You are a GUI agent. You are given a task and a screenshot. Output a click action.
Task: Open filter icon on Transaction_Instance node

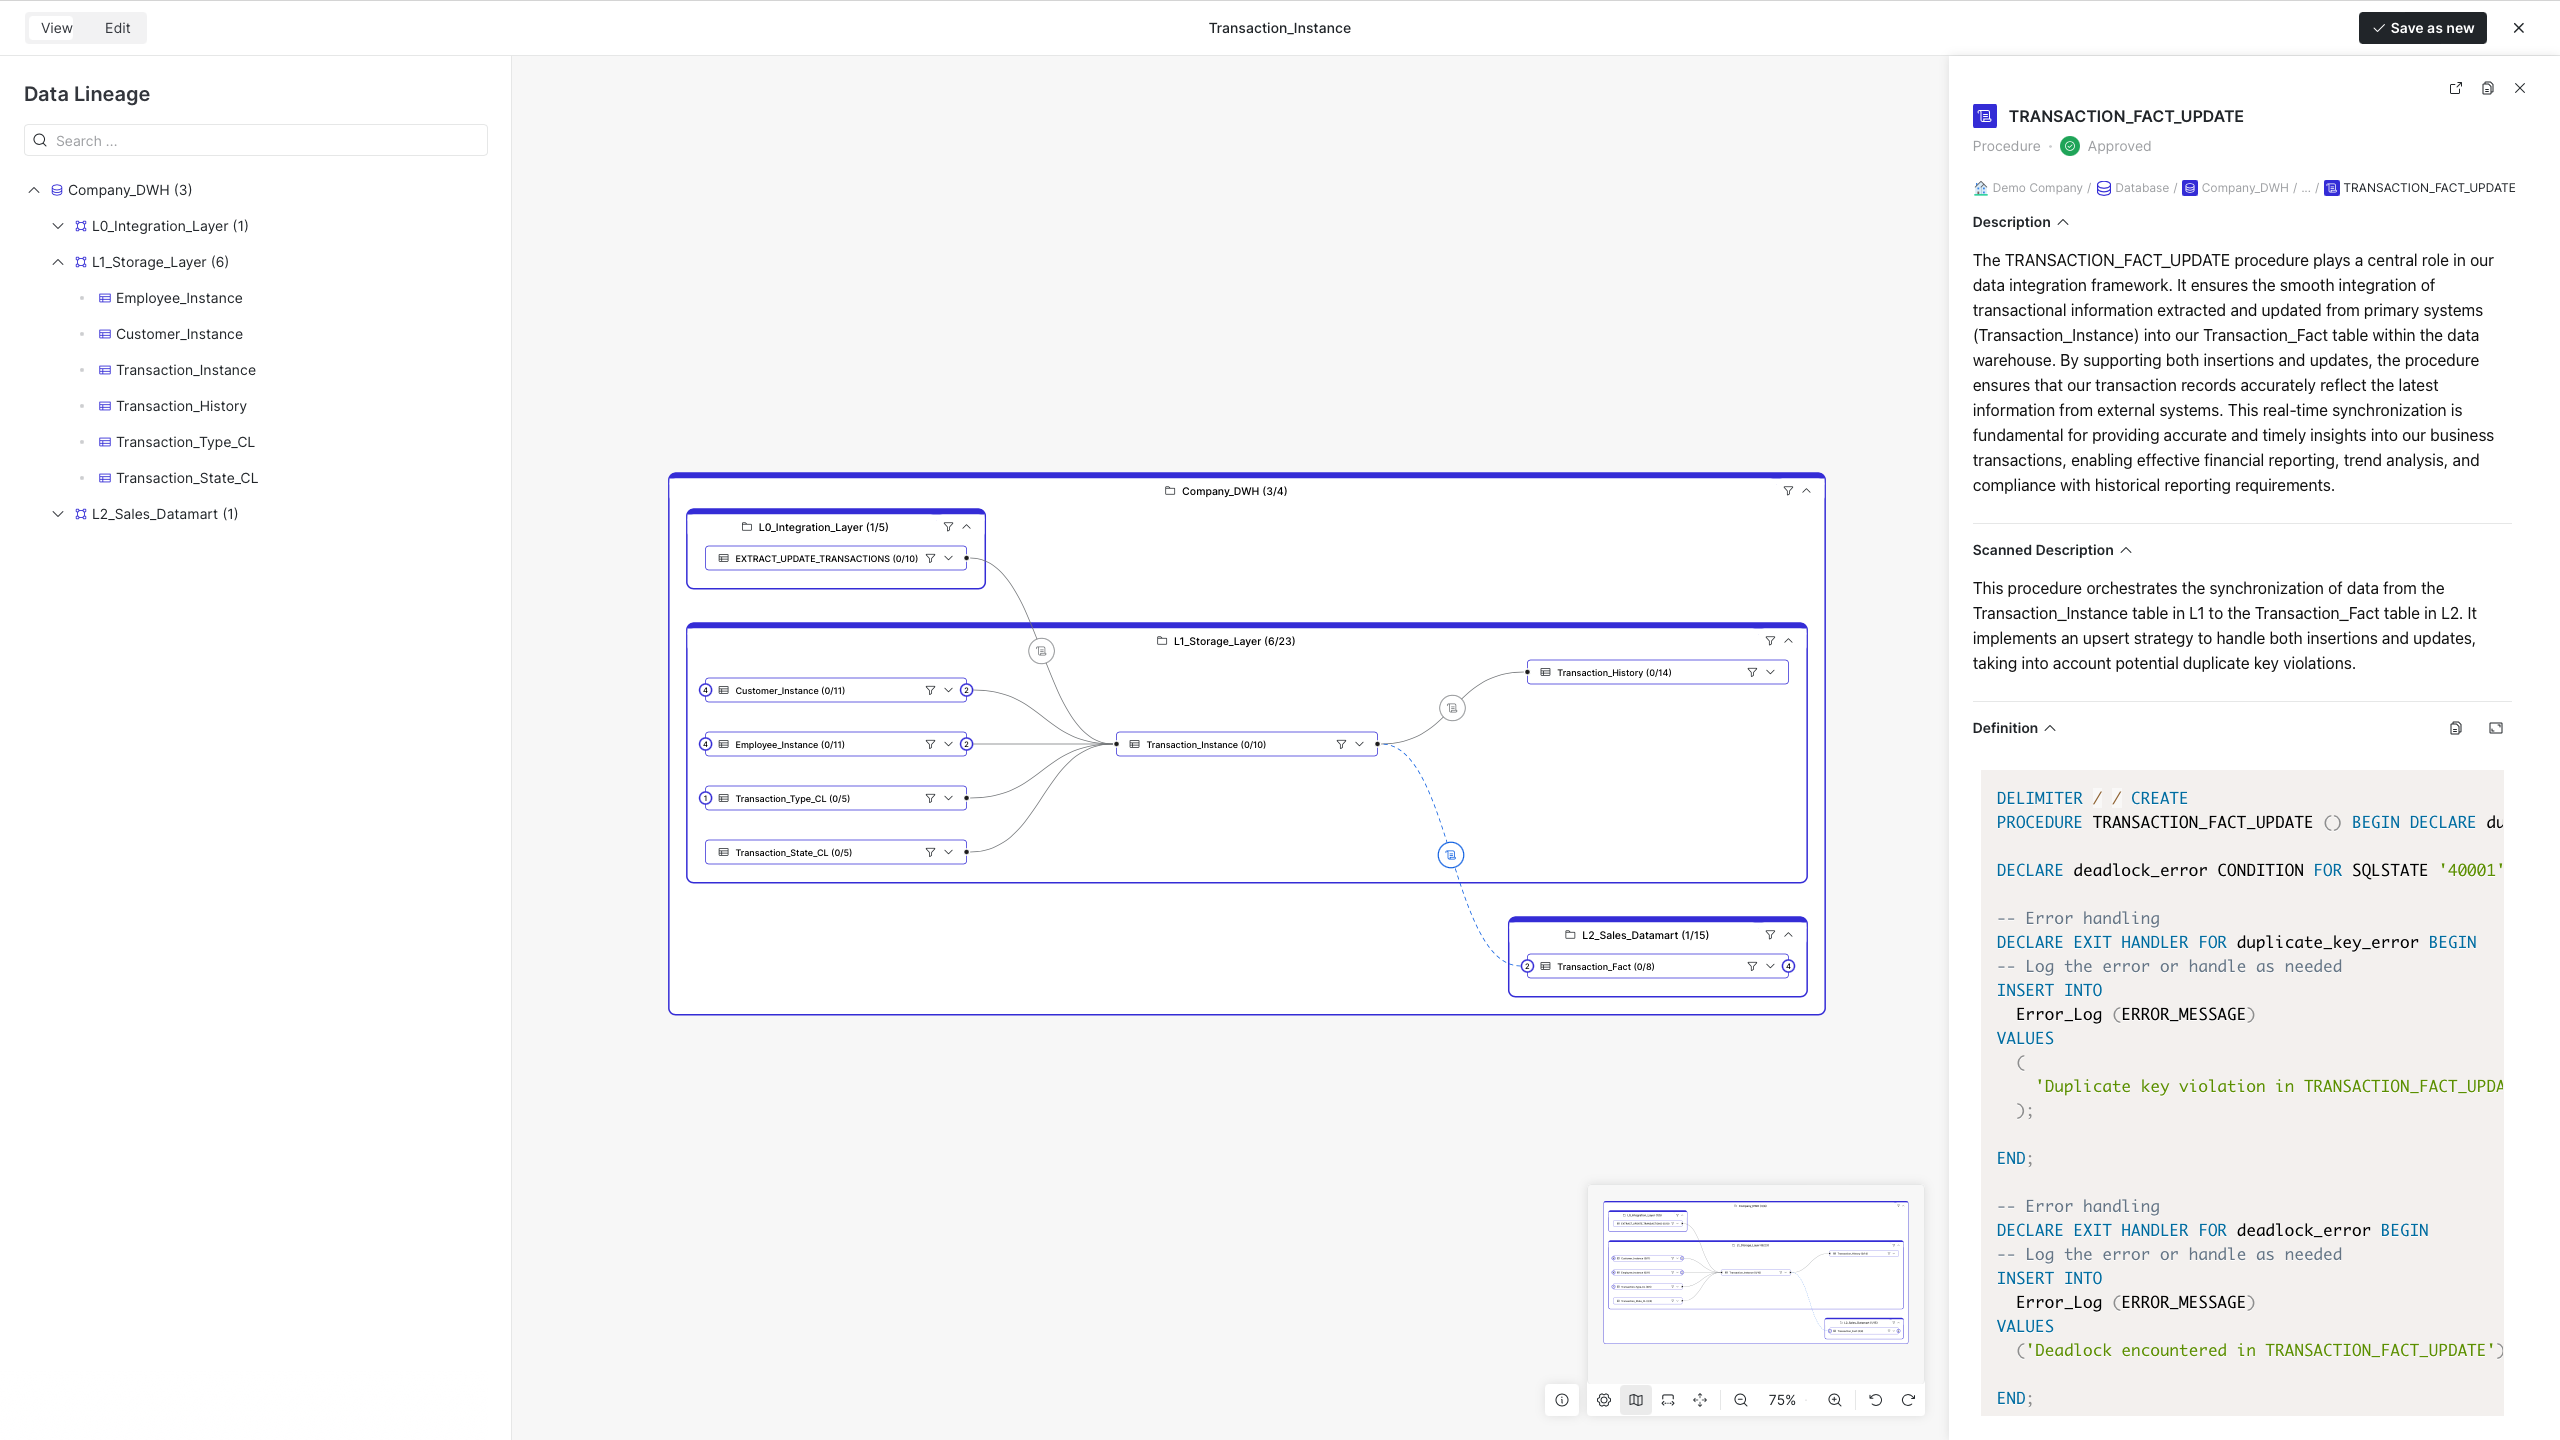point(1340,744)
